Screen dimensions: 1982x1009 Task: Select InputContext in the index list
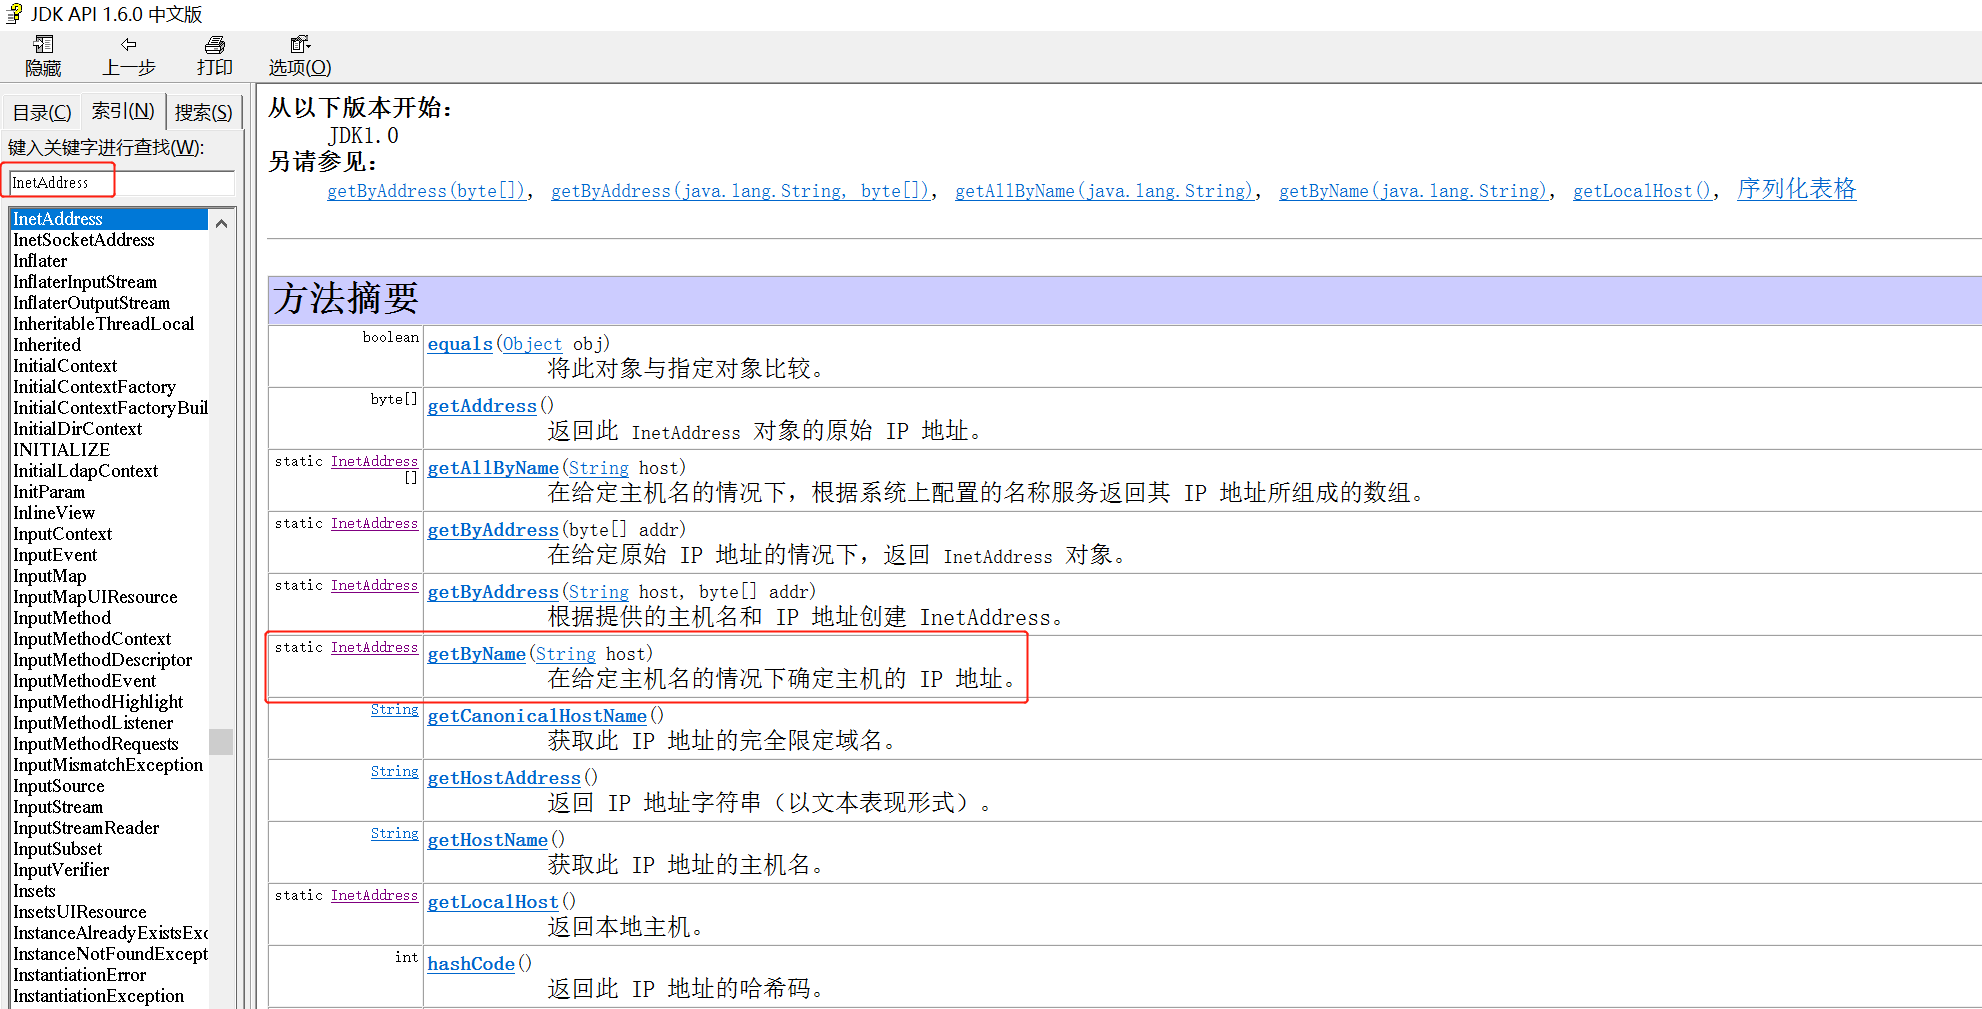[x=62, y=534]
